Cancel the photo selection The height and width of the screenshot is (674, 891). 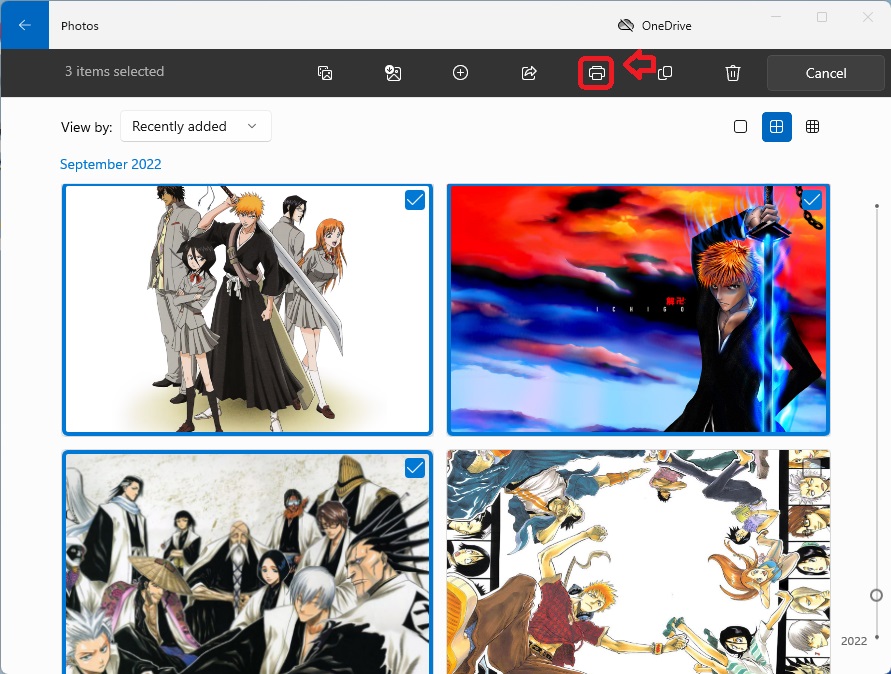[x=826, y=73]
